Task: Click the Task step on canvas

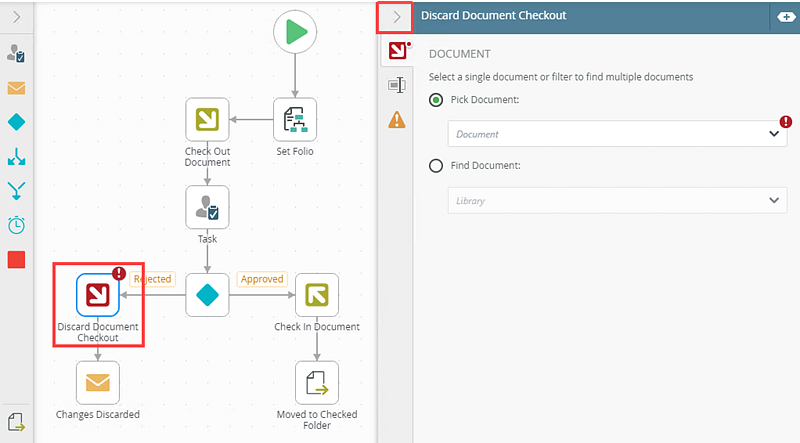Action: click(x=207, y=207)
